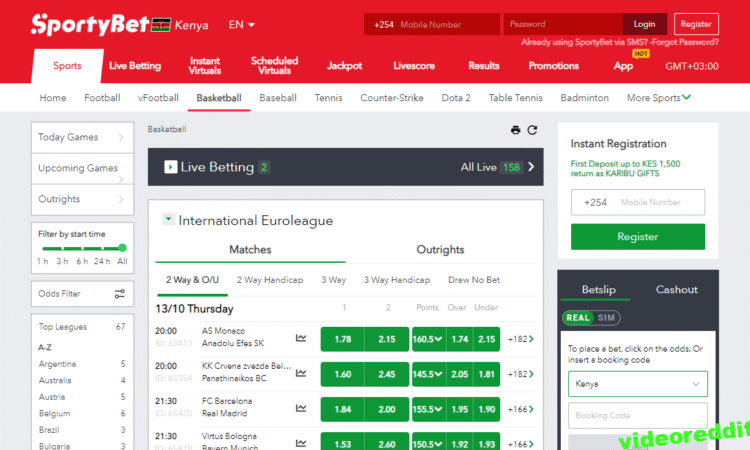Bet on Panathinaikos at 2.45
Image resolution: width=750 pixels, height=450 pixels.
386,374
